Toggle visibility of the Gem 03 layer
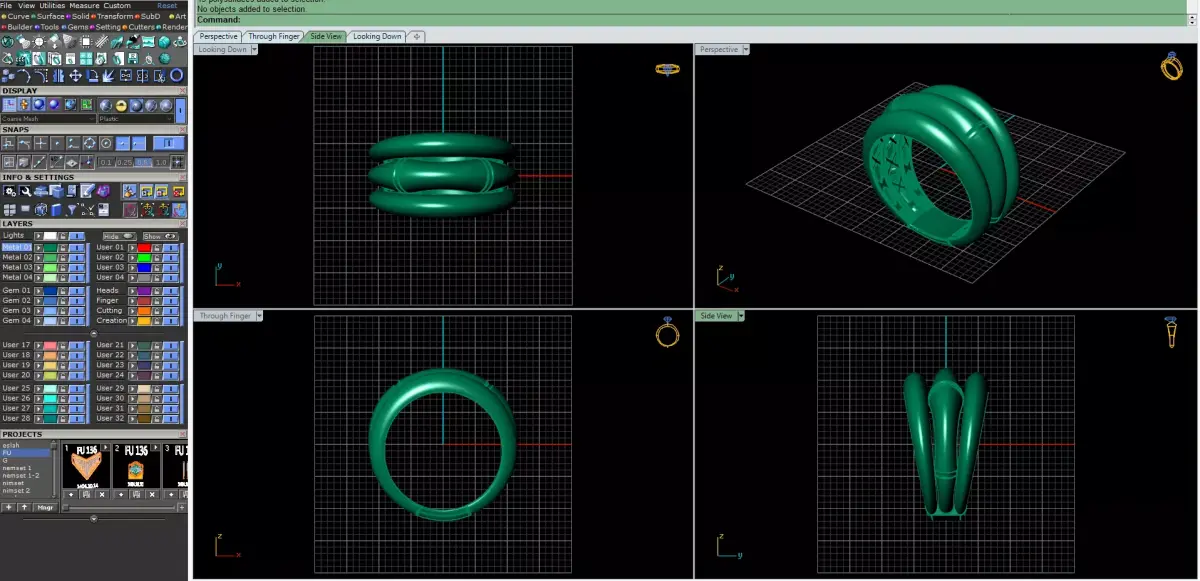Image resolution: width=1200 pixels, height=581 pixels. pyautogui.click(x=76, y=310)
